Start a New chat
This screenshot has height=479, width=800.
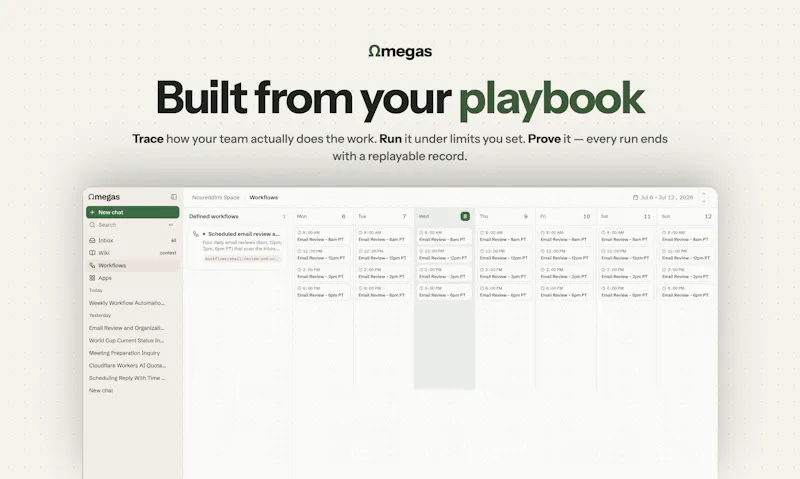point(133,212)
